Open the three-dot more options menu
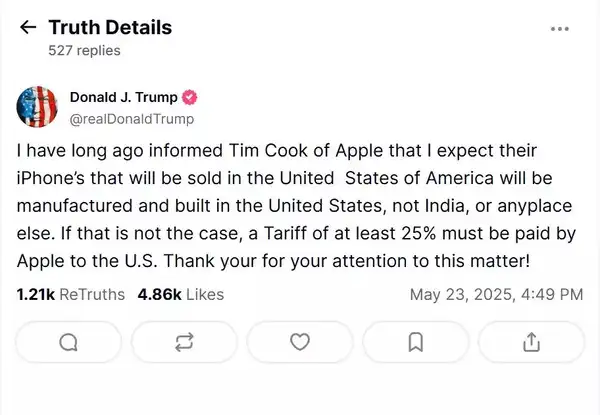The width and height of the screenshot is (600, 415). click(559, 29)
